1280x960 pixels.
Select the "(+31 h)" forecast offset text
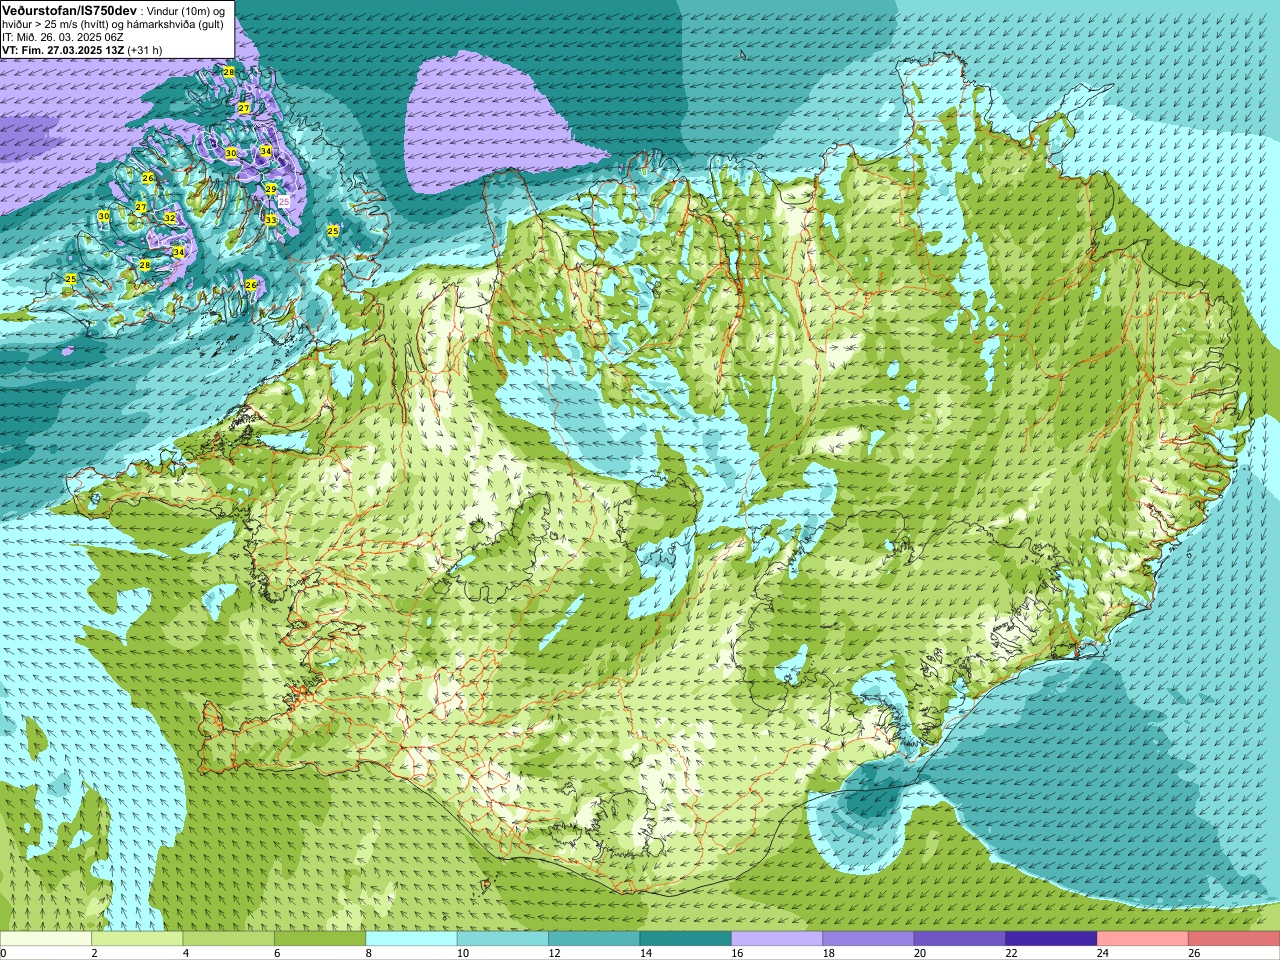(x=145, y=50)
